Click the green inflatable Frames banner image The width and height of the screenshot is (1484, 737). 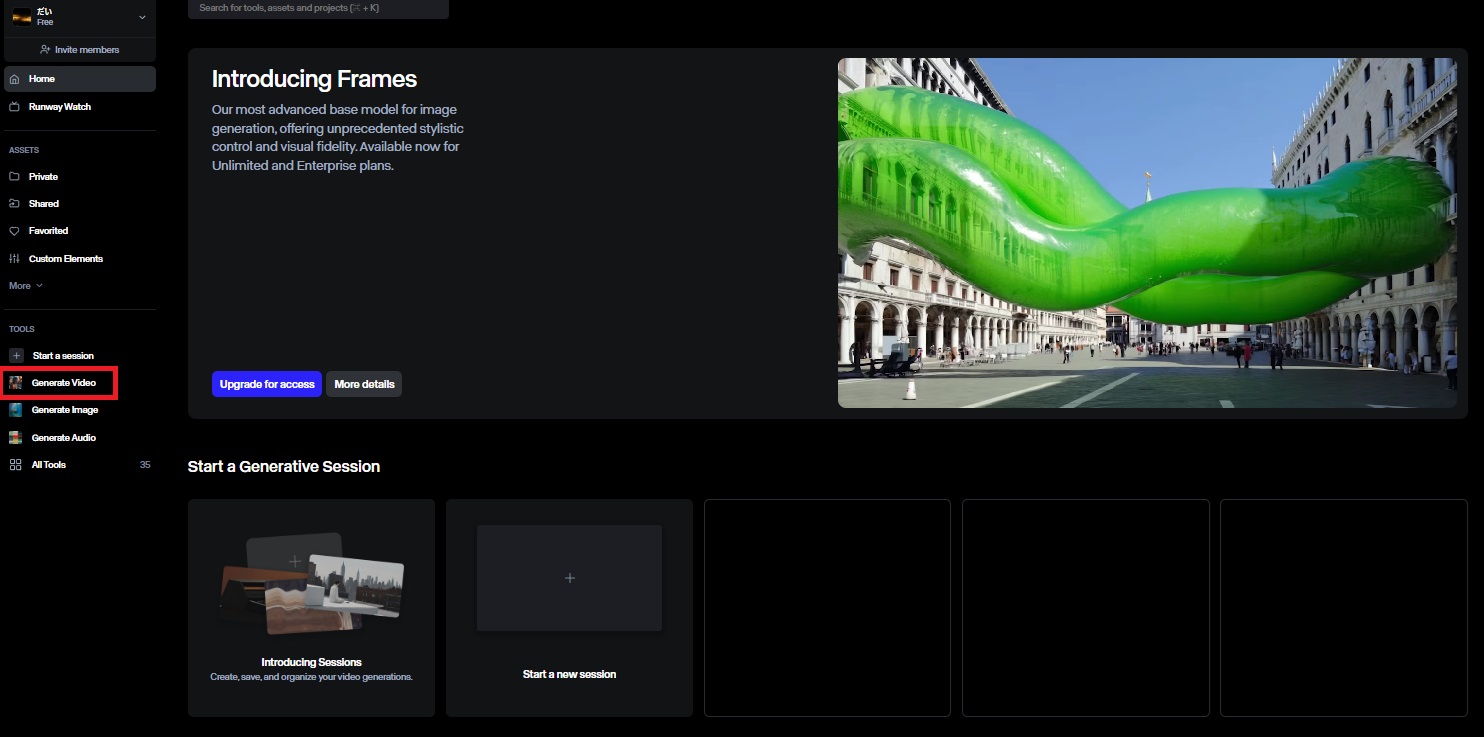[x=1147, y=233]
